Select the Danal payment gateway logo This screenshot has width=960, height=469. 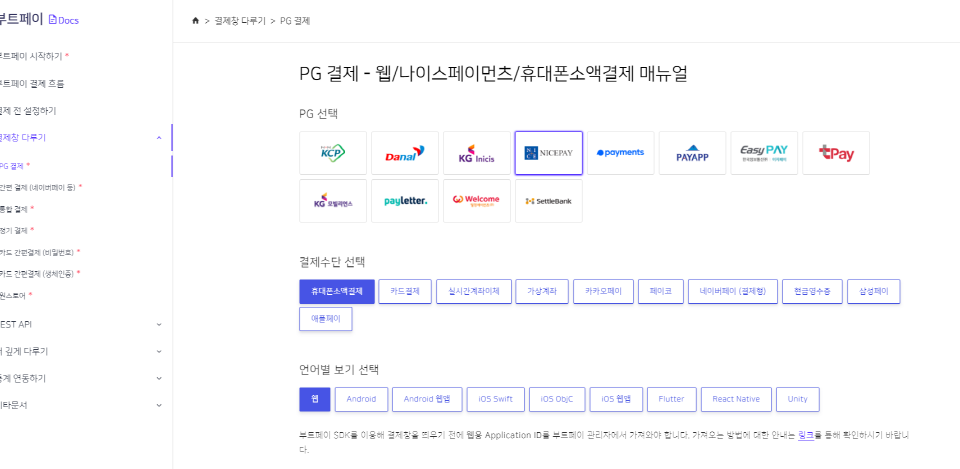pyautogui.click(x=405, y=152)
